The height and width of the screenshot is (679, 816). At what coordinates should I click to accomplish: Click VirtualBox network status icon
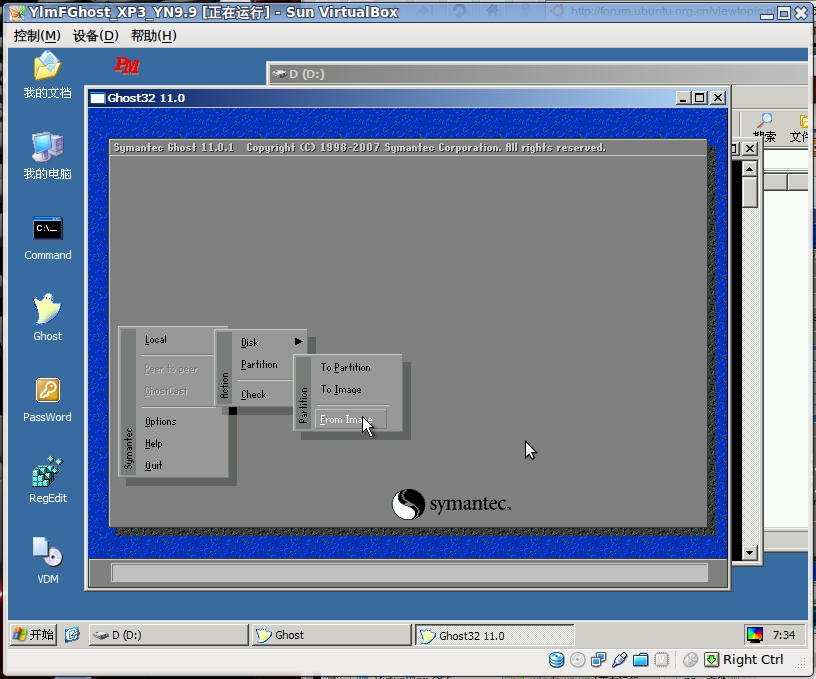pos(598,660)
